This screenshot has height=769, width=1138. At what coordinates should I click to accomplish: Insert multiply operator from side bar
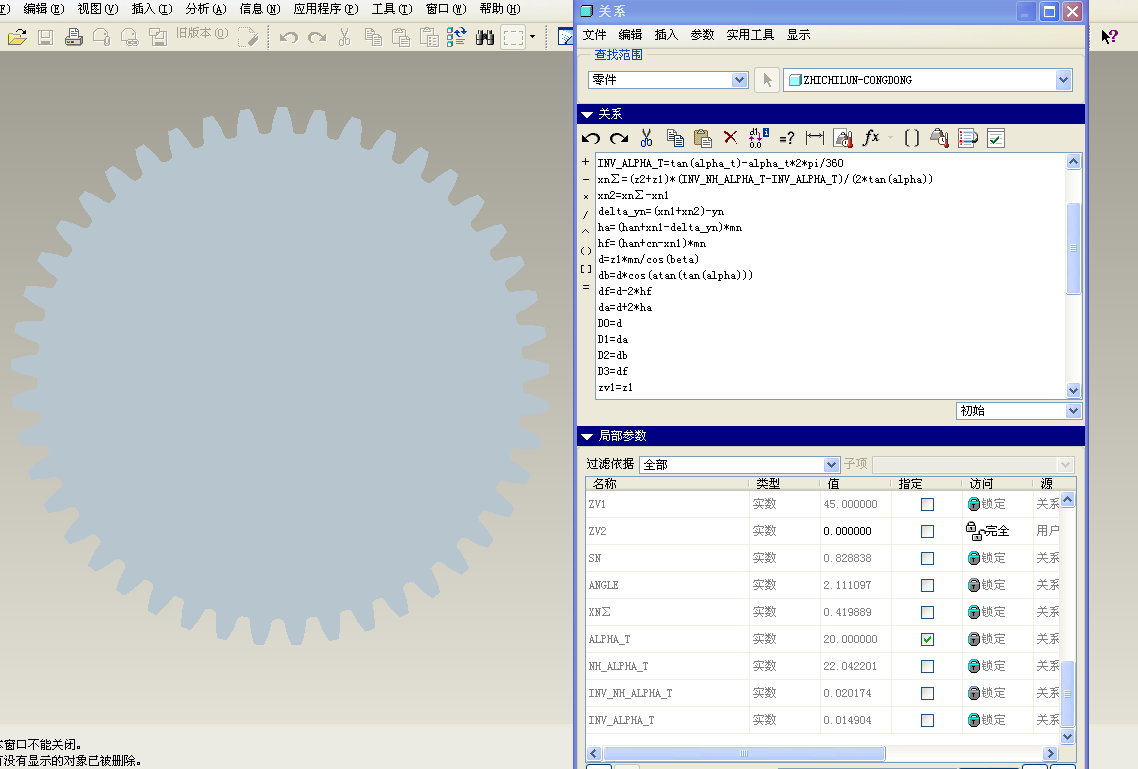pos(586,197)
